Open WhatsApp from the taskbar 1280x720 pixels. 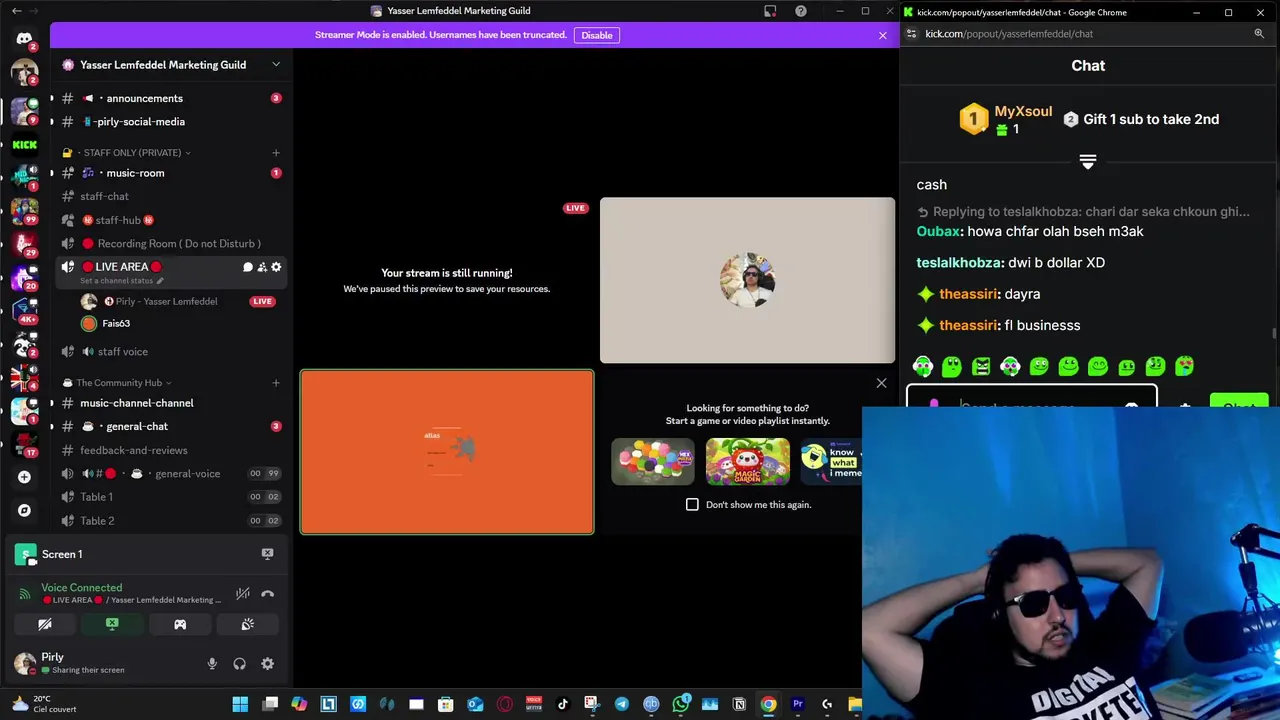[x=681, y=704]
